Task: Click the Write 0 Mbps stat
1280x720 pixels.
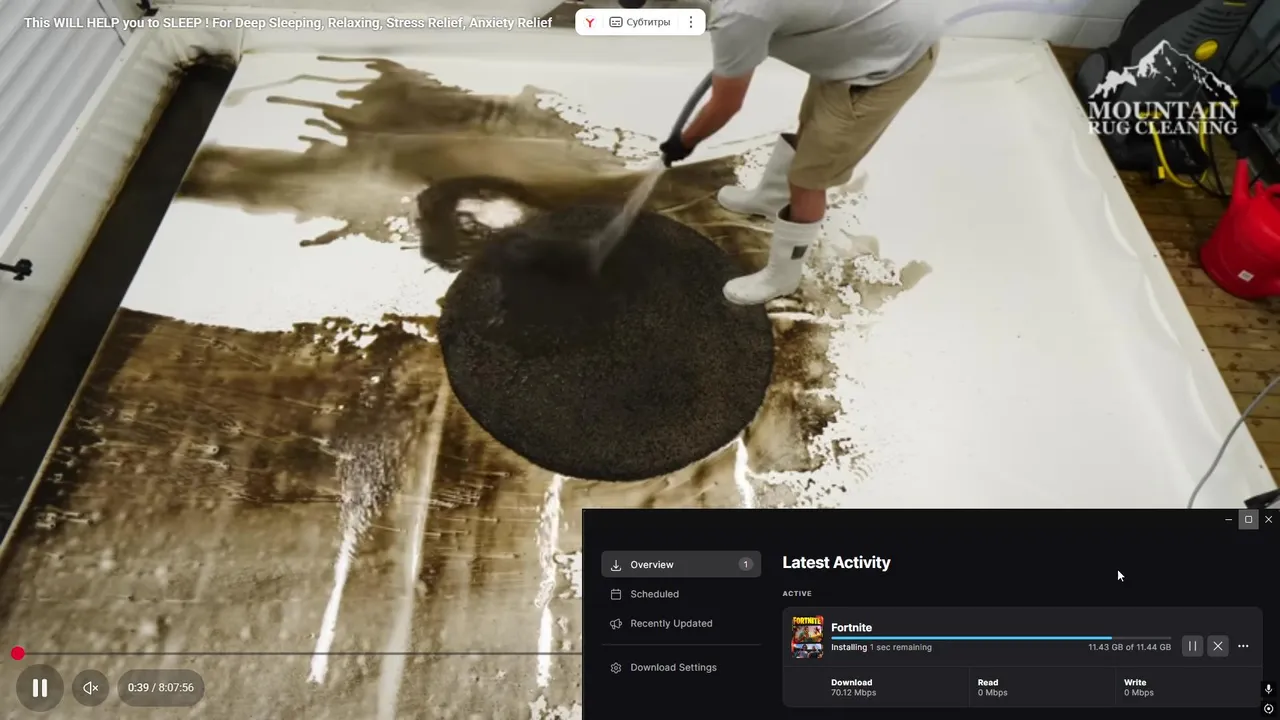Action: coord(1138,687)
